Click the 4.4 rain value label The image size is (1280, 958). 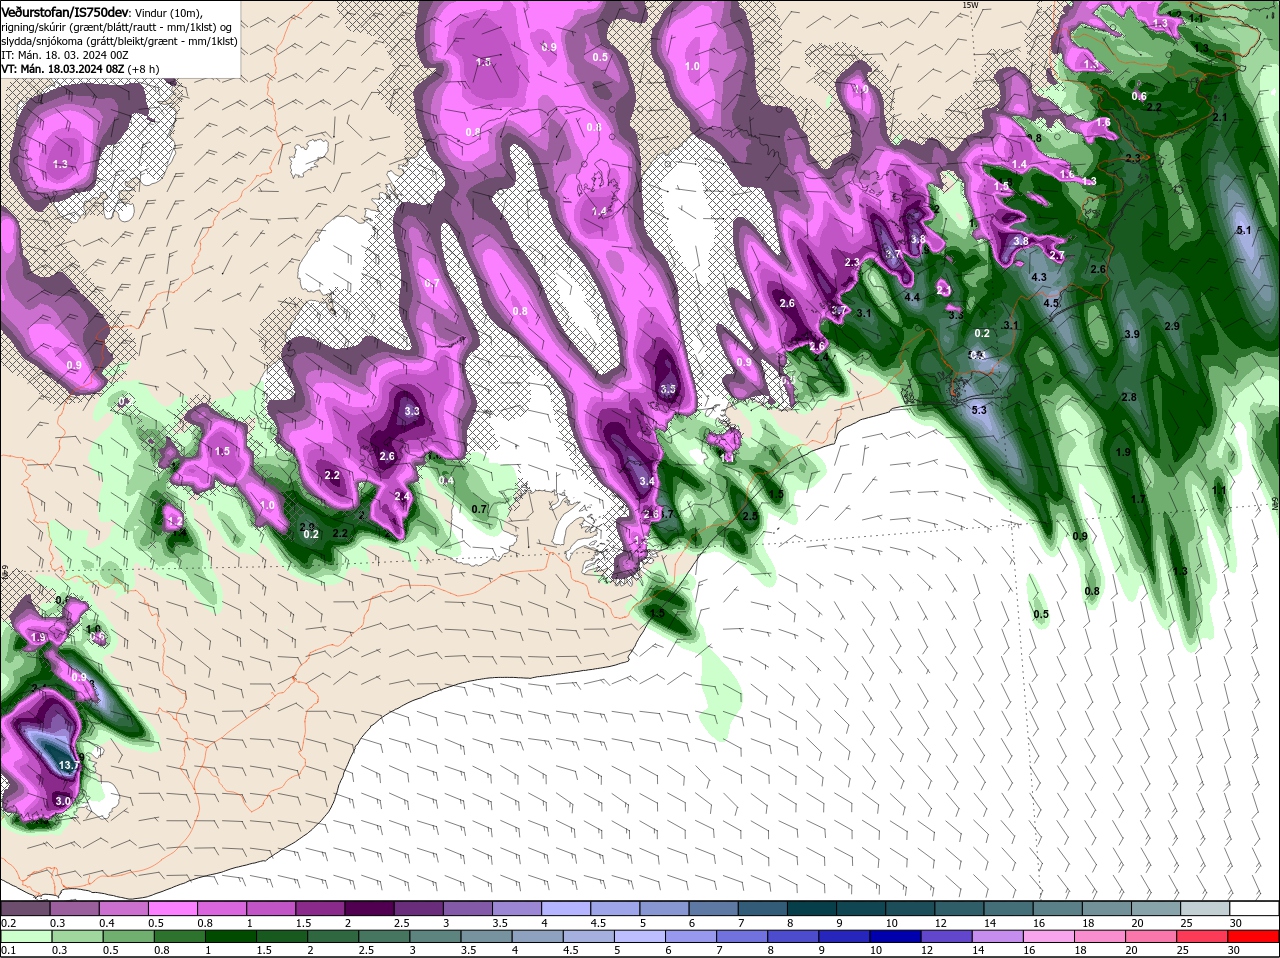point(912,297)
